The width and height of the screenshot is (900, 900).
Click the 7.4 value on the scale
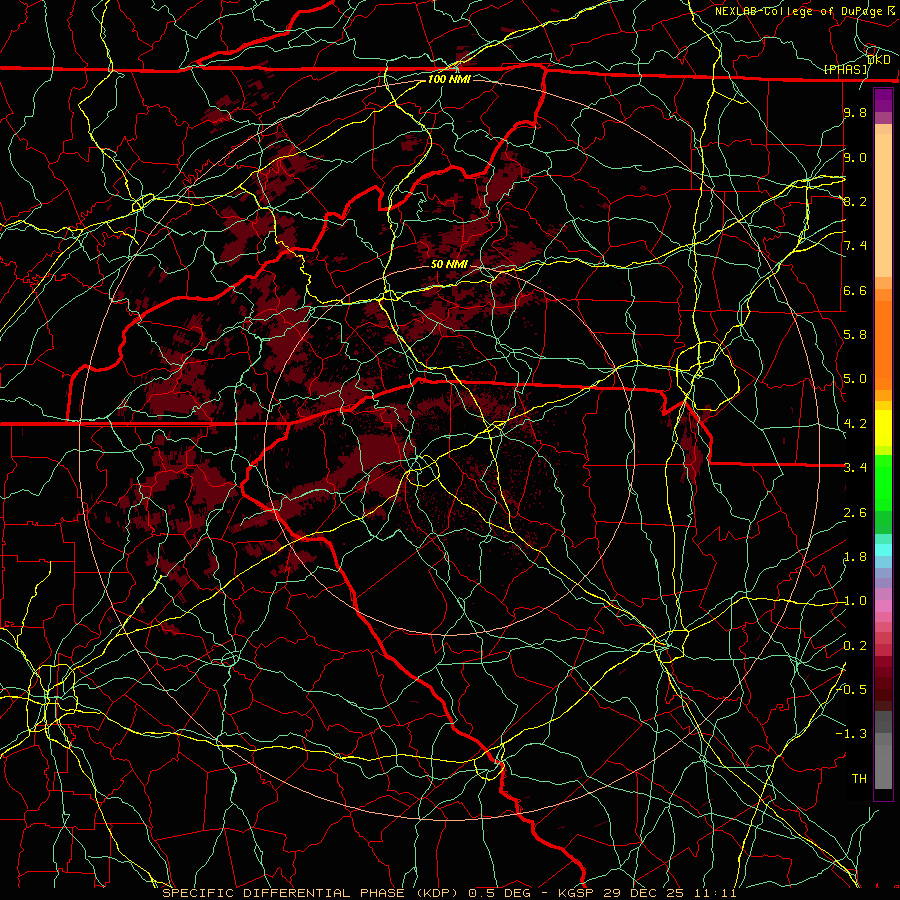pos(855,246)
